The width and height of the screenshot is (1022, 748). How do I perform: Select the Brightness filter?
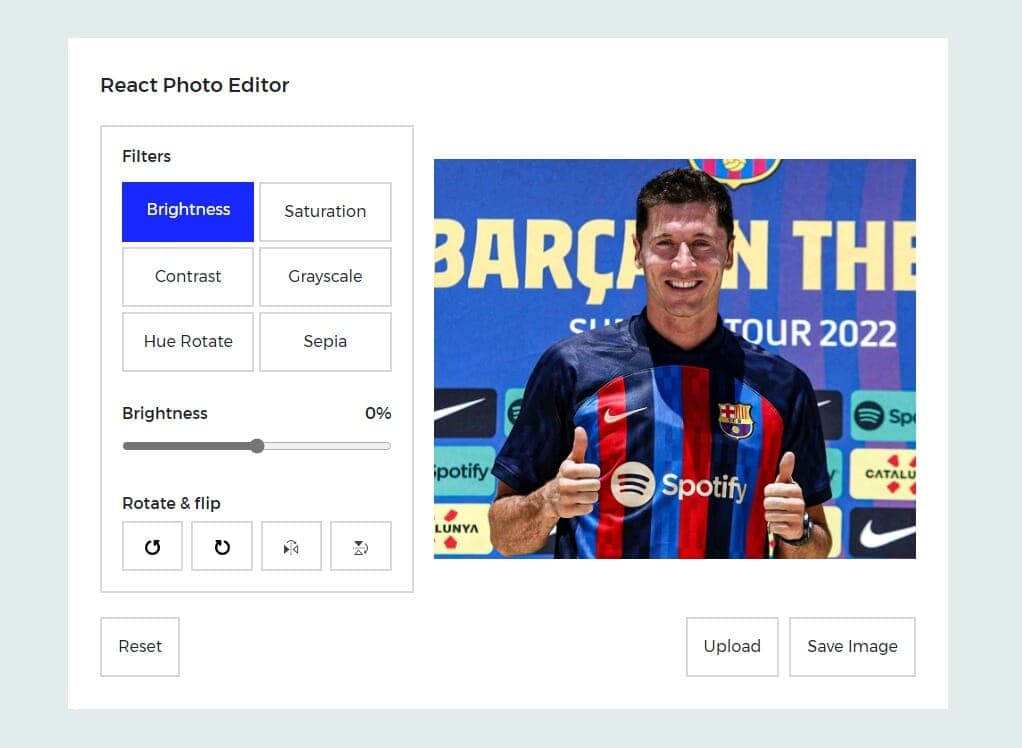(x=187, y=211)
